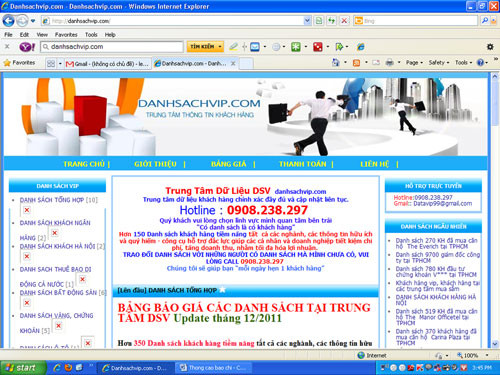This screenshot has width=500, height=375.
Task: Stop loading with the red X icon
Action: coord(344,21)
